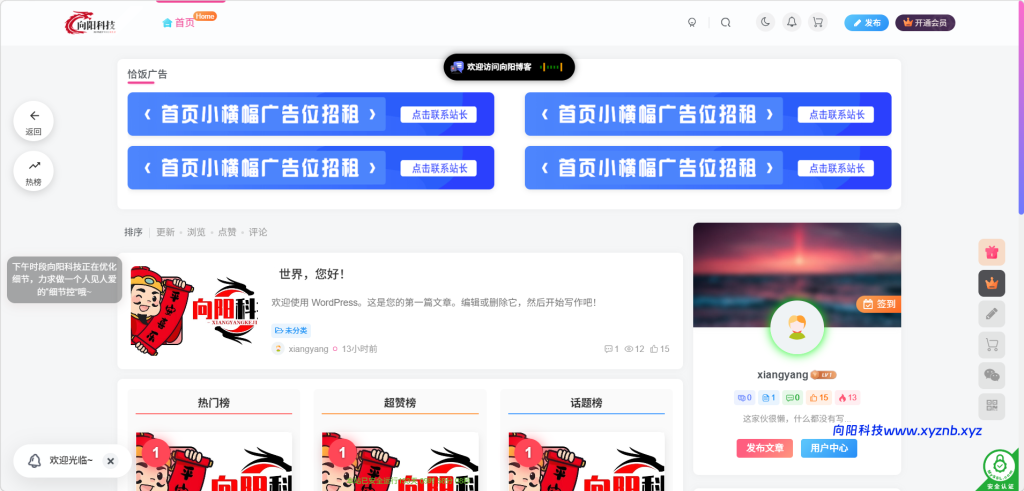Click bottom-left banner 点击联系站长 button

pos(439,168)
